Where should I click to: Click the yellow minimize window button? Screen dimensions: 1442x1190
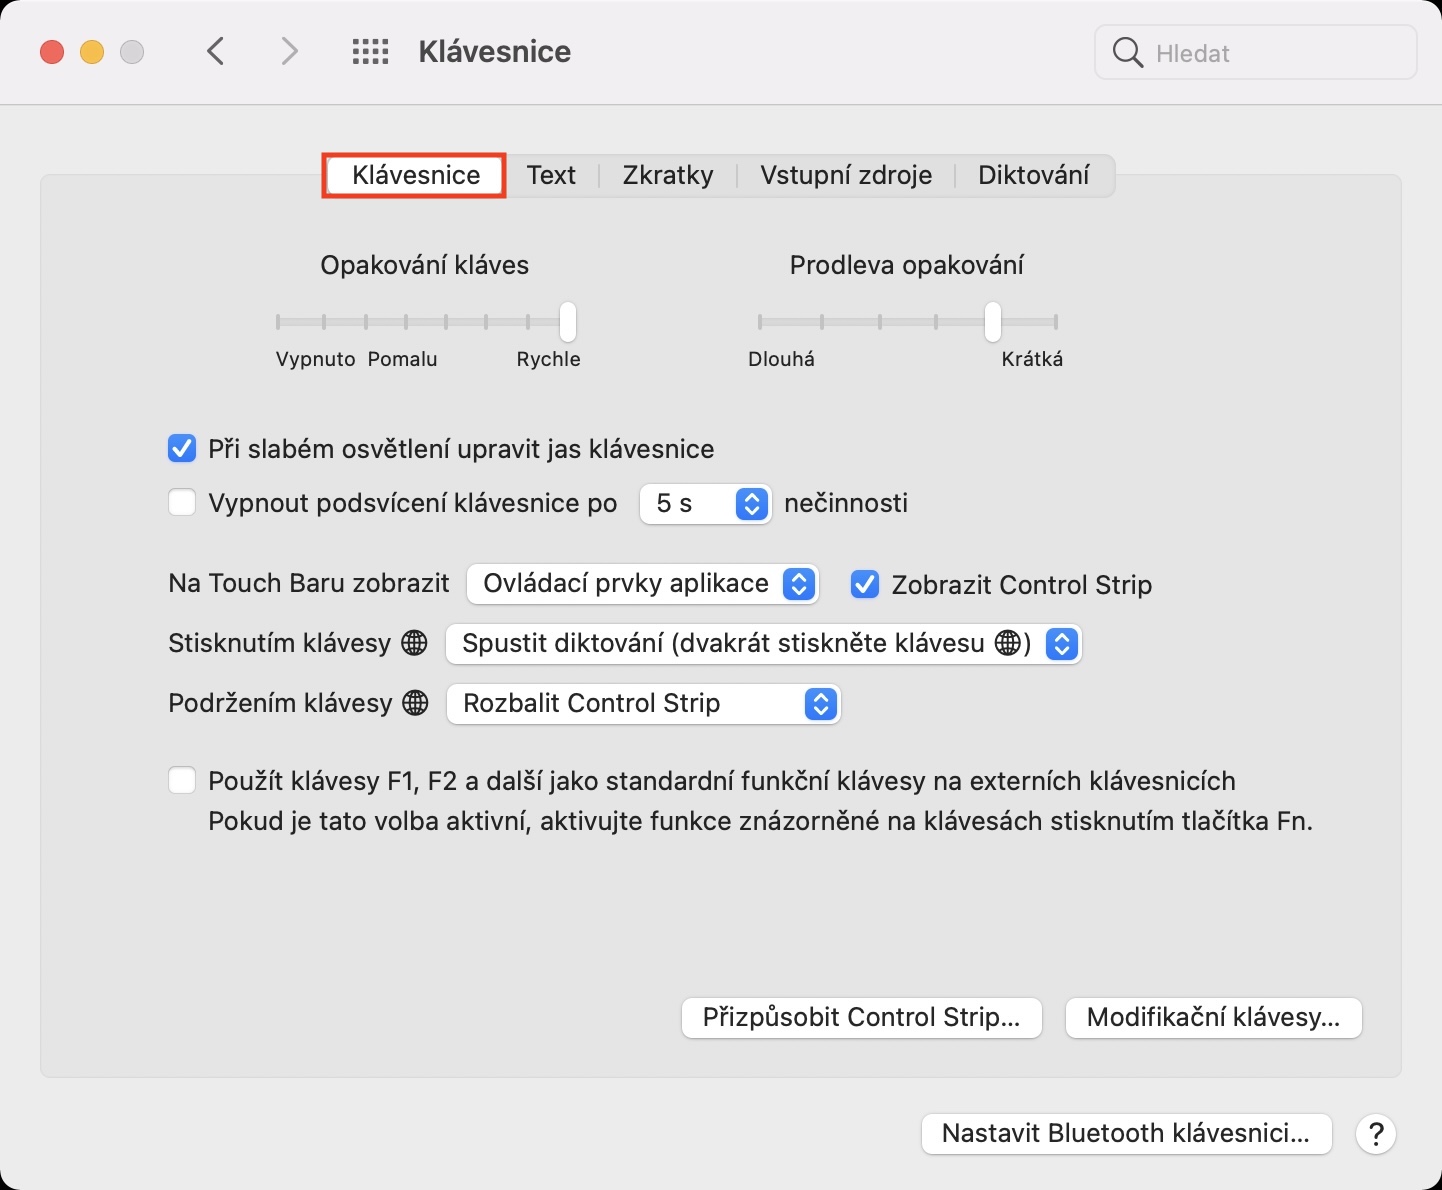click(92, 52)
